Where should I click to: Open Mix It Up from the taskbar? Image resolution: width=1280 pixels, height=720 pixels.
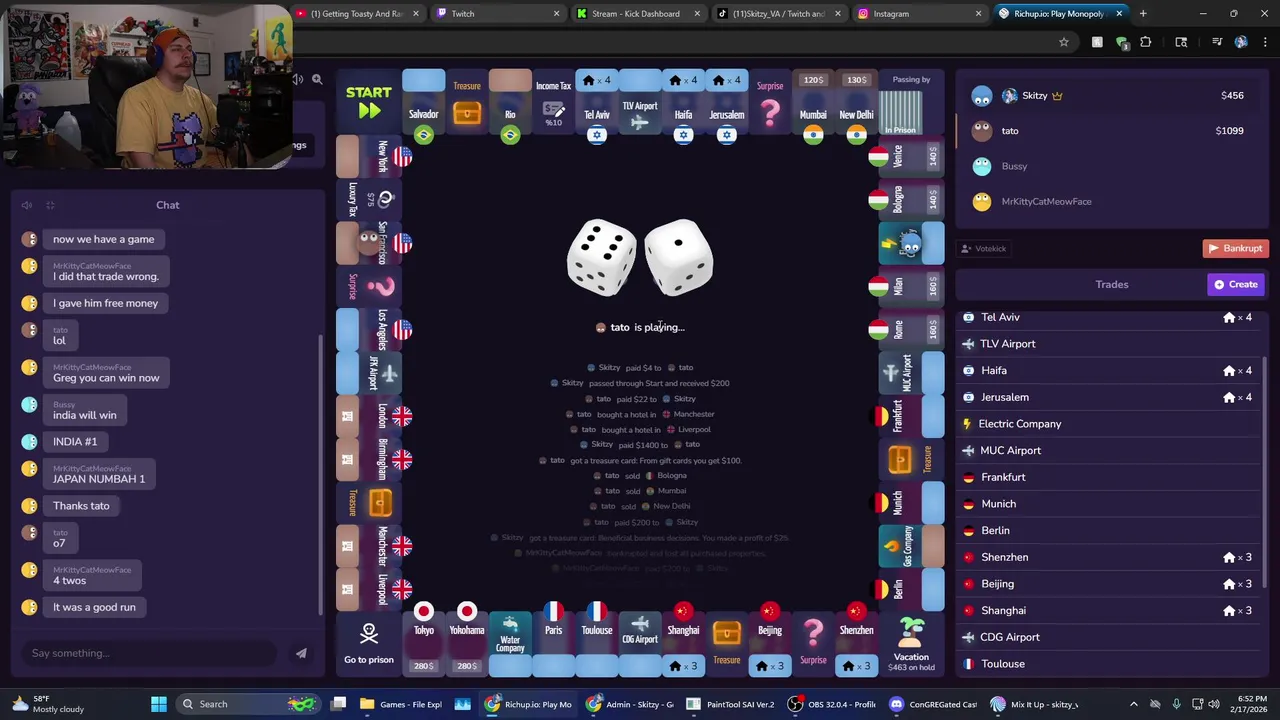pos(1033,704)
